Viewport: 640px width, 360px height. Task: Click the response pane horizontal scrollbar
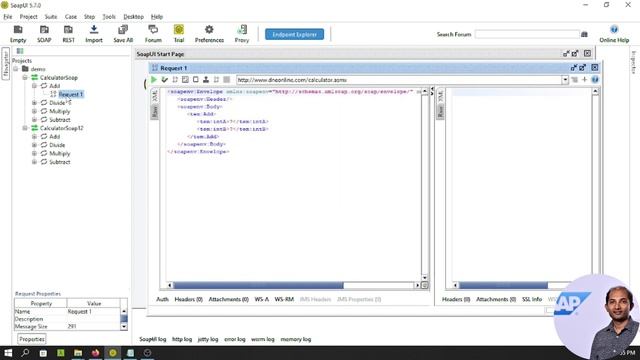pyautogui.click(x=503, y=285)
